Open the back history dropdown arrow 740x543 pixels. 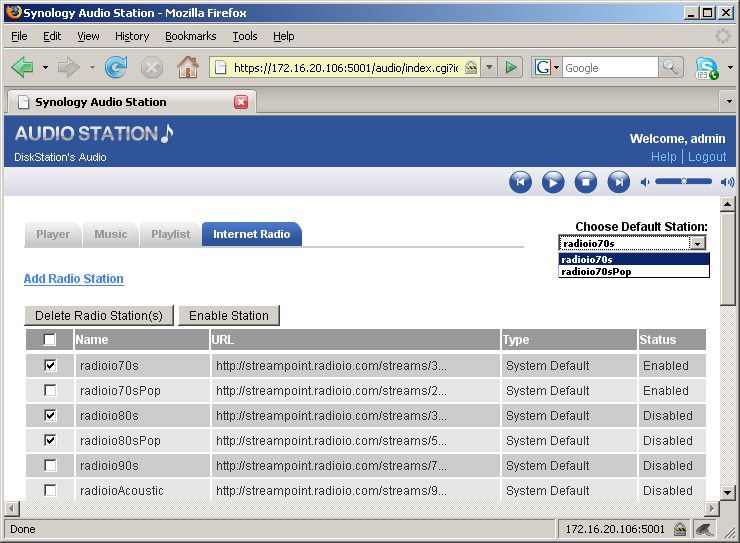pyautogui.click(x=45, y=67)
